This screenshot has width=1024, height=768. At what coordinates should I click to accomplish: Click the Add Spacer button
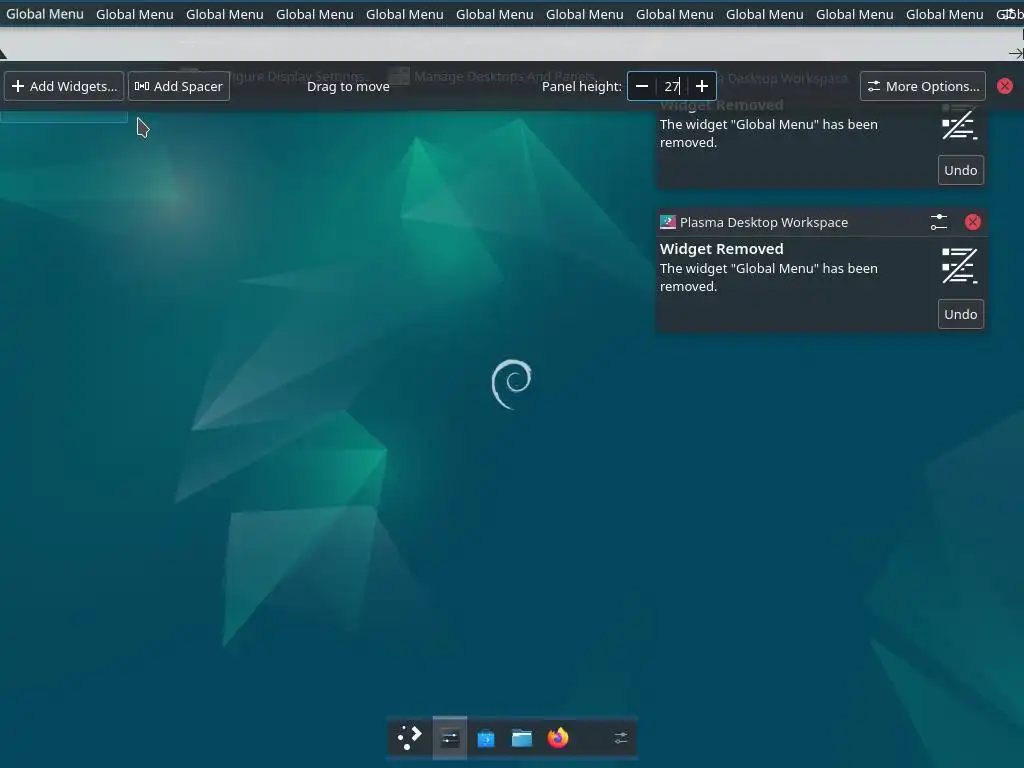coord(179,86)
